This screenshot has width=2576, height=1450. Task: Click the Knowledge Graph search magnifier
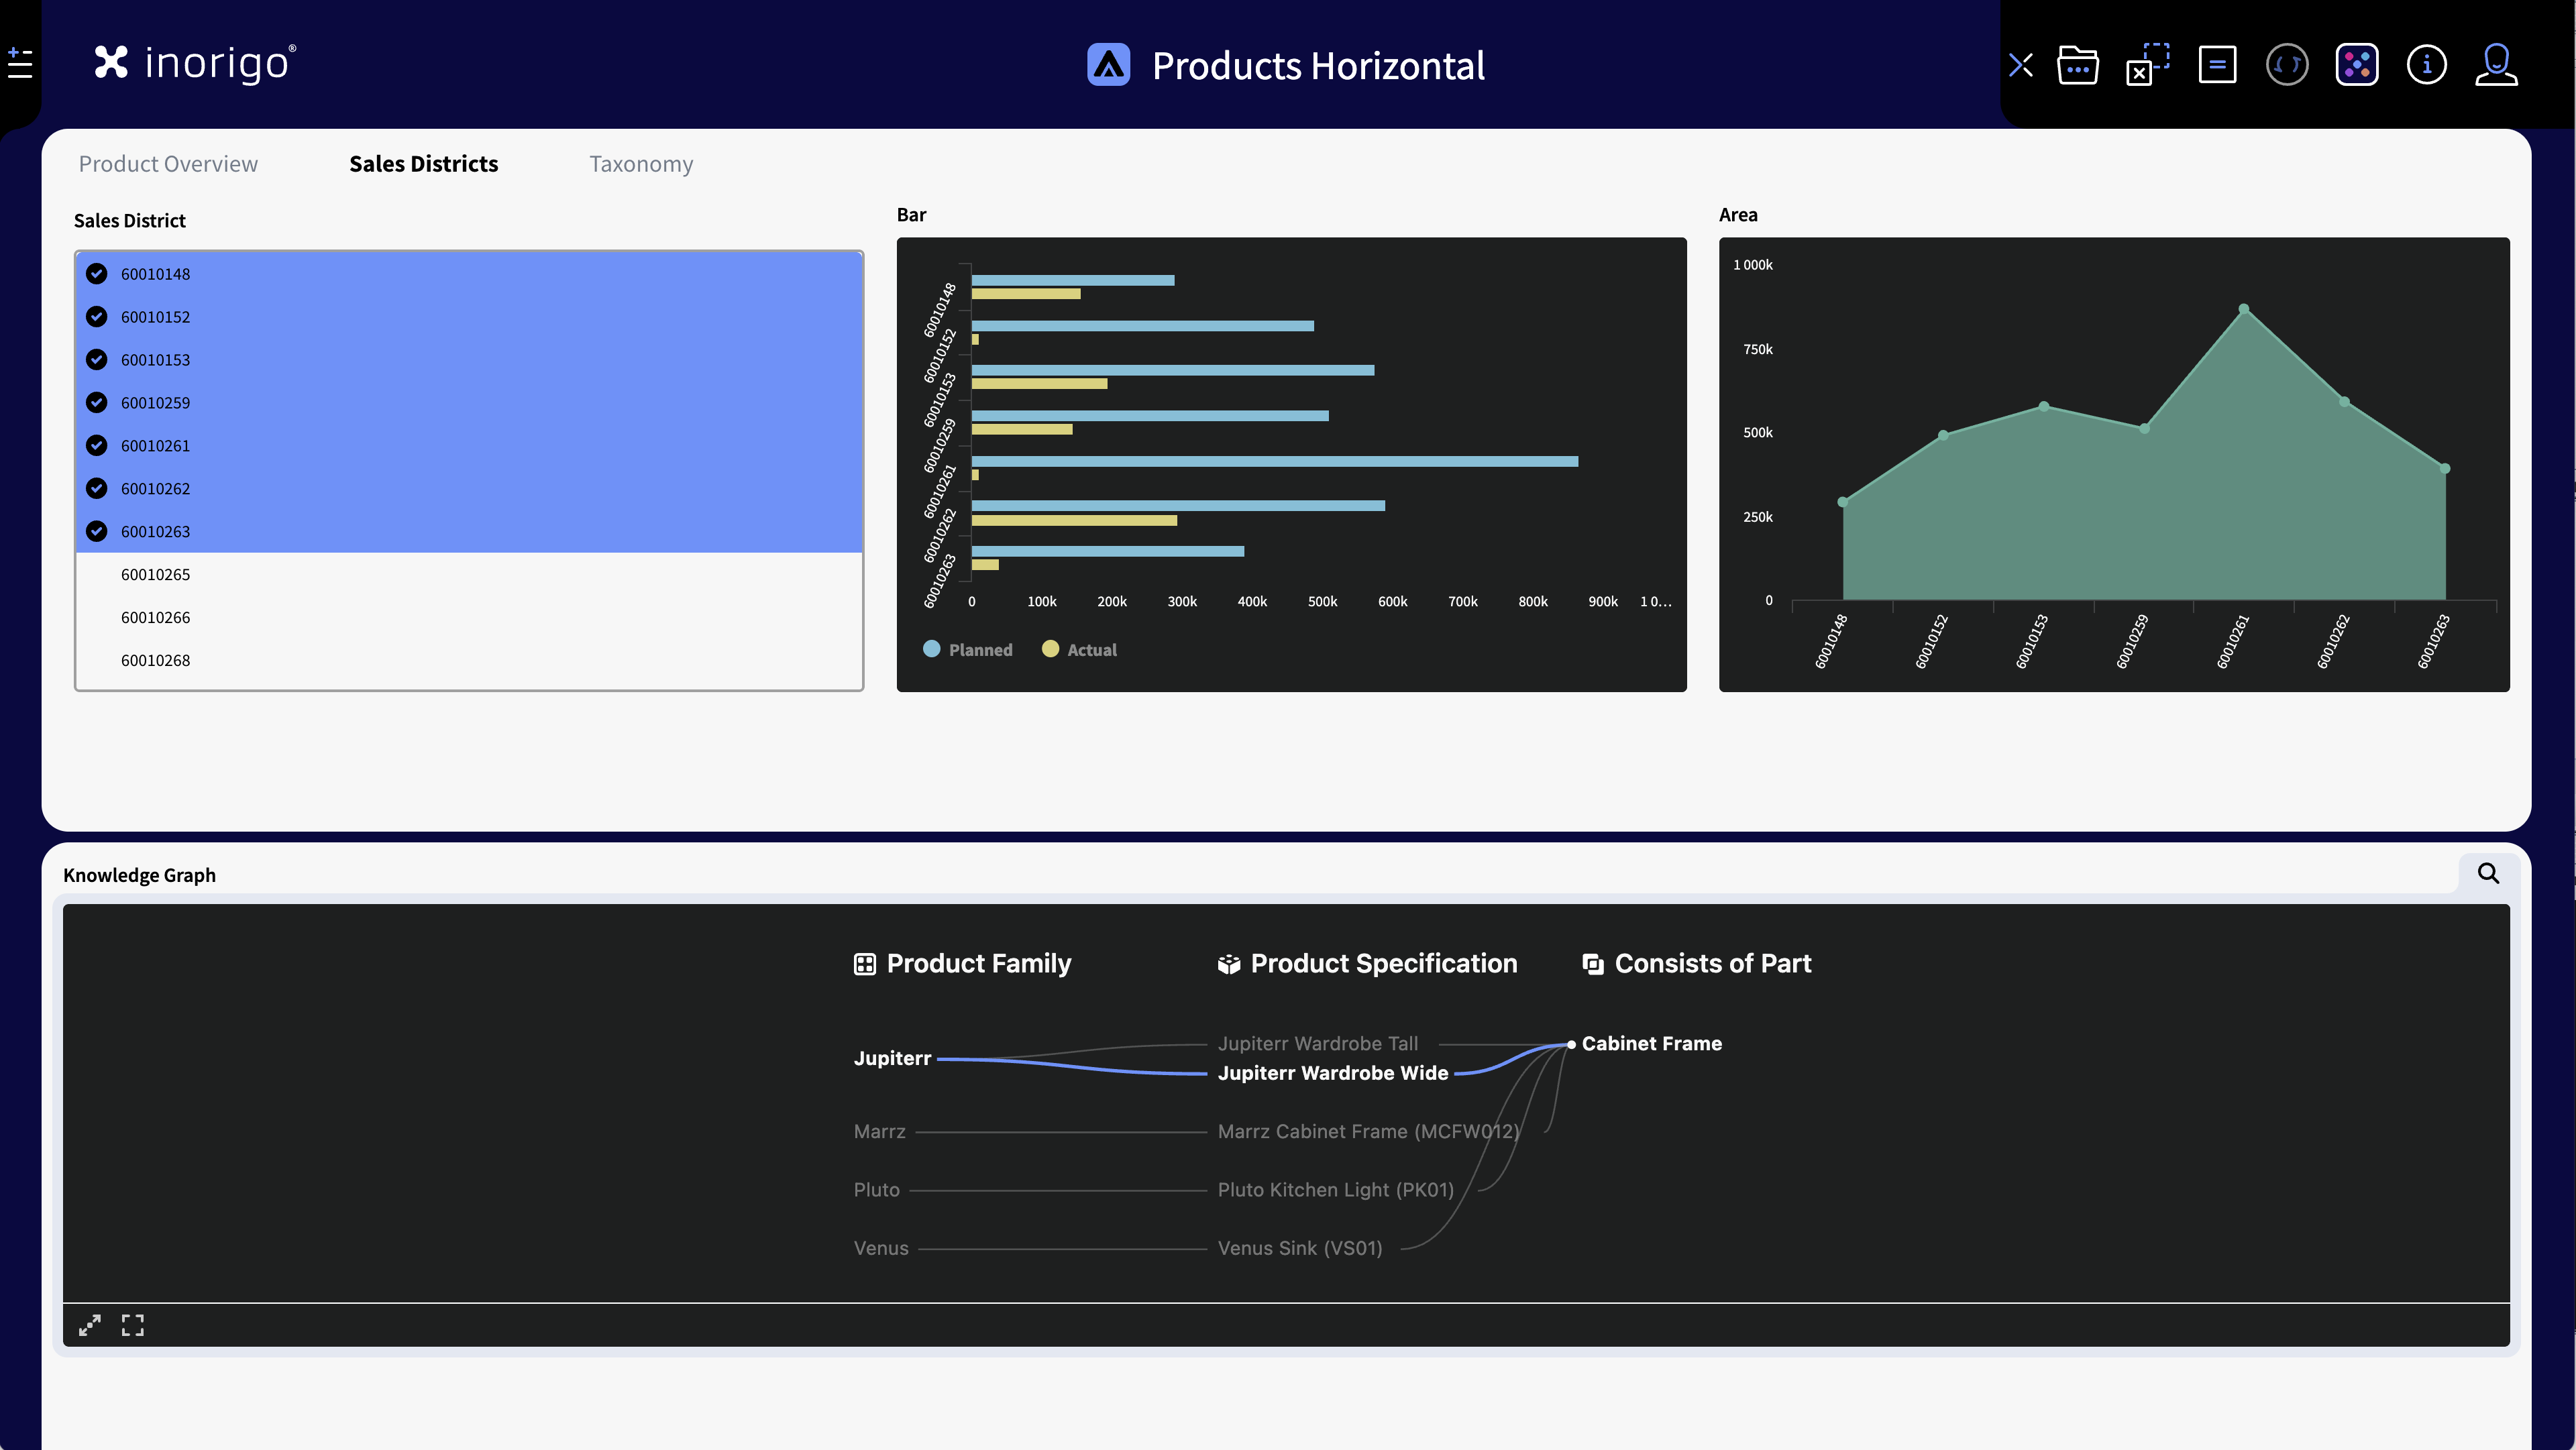point(2488,873)
